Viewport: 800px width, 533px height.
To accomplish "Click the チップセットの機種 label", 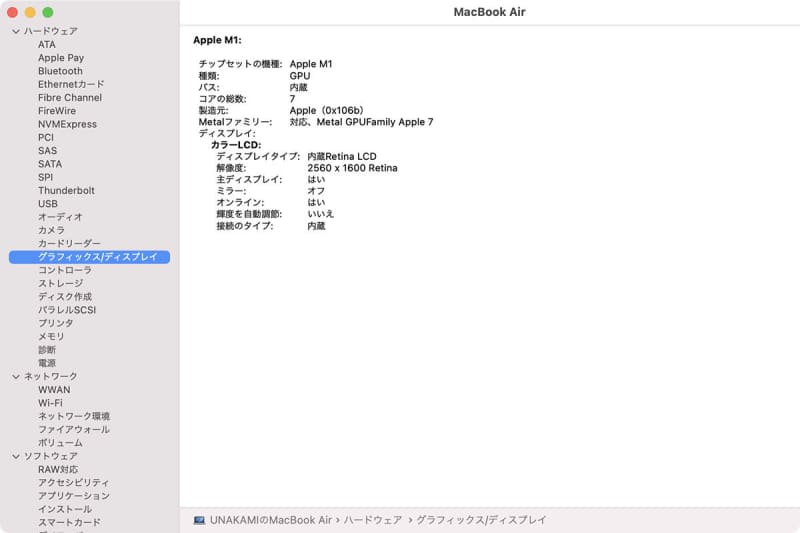I will tap(240, 64).
